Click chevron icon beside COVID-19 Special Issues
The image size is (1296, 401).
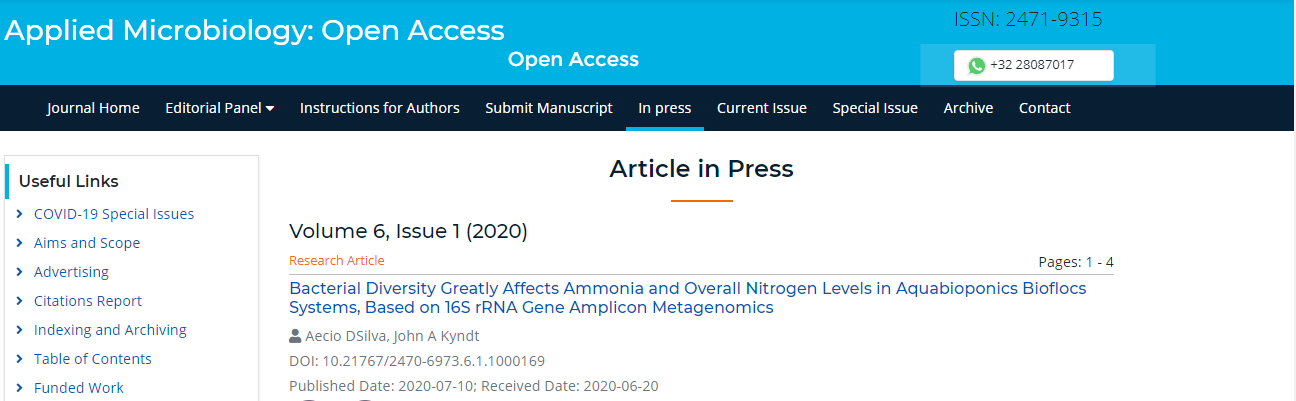point(20,214)
